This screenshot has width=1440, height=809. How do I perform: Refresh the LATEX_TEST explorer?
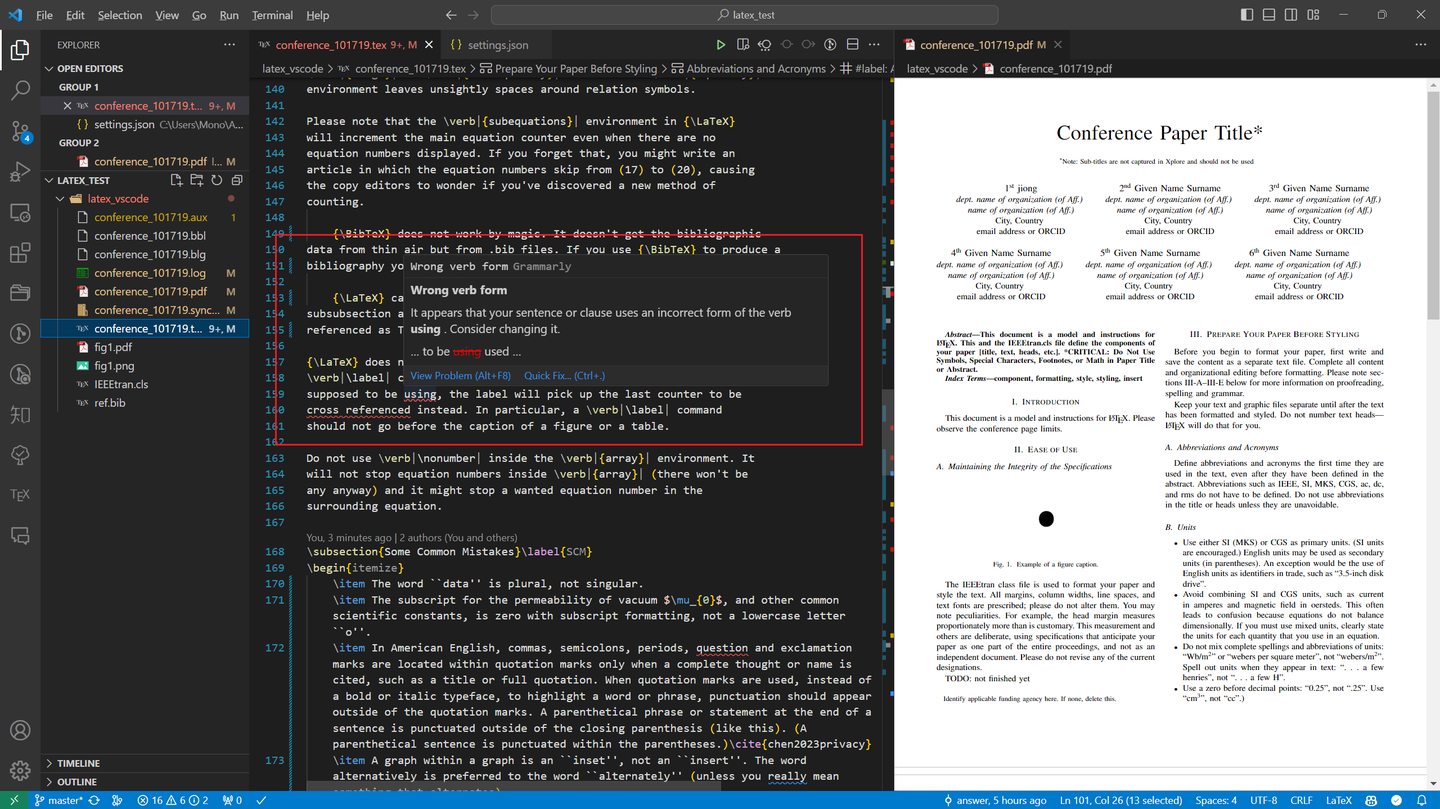[x=217, y=181]
